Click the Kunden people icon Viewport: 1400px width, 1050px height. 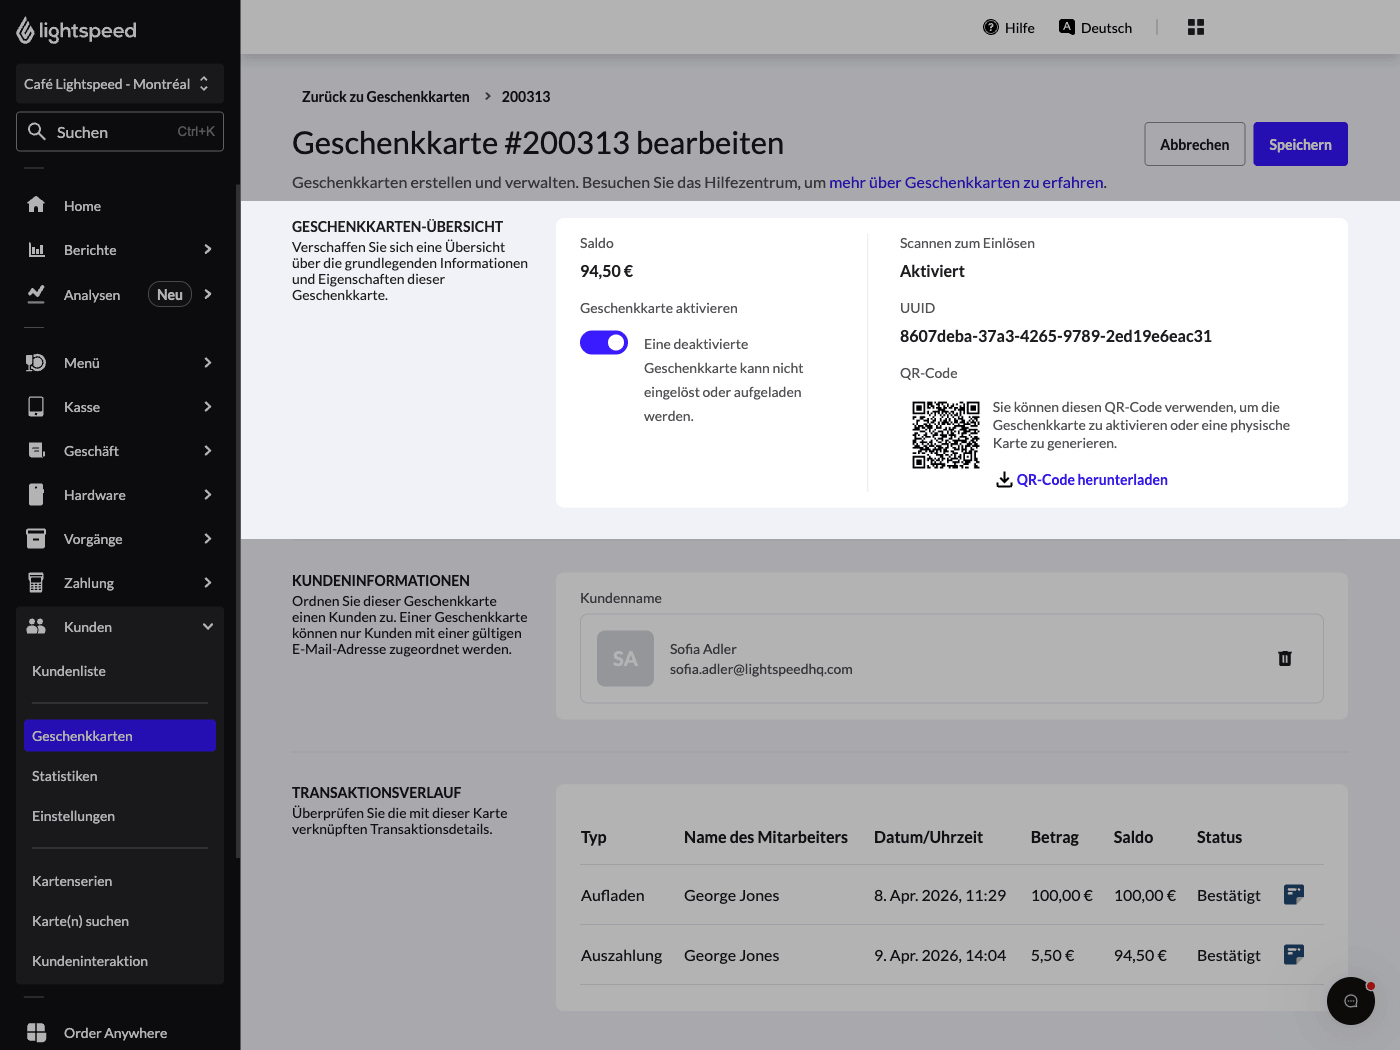click(x=36, y=627)
